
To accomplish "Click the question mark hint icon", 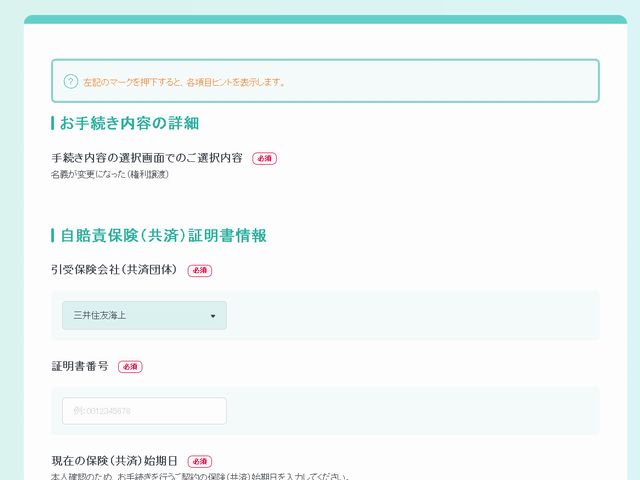I will pyautogui.click(x=71, y=81).
